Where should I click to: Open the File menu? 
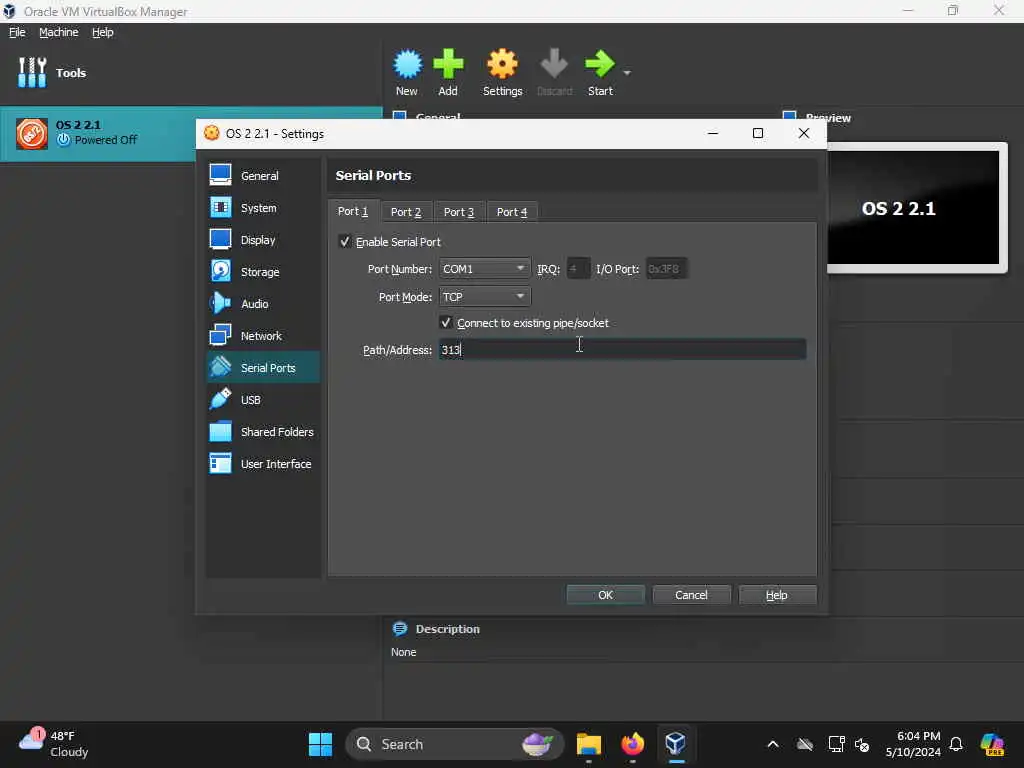pyautogui.click(x=17, y=32)
